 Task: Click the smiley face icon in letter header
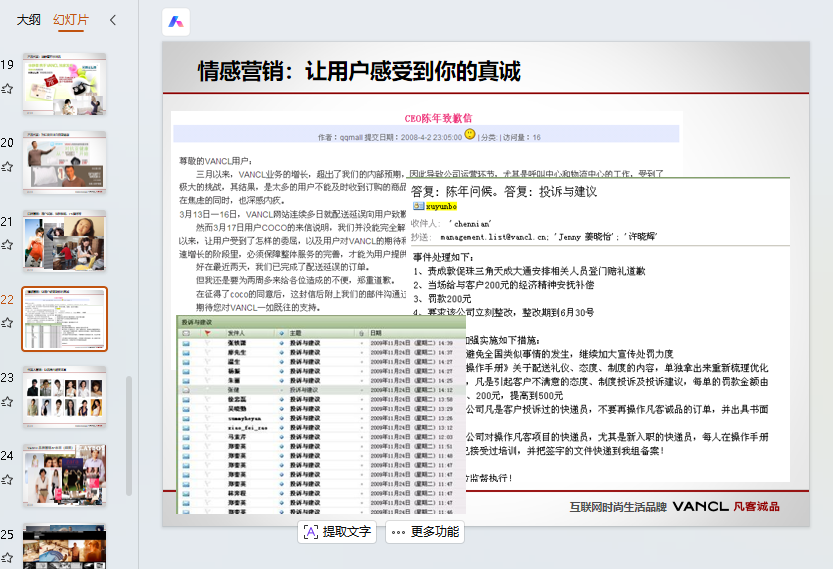click(470, 134)
